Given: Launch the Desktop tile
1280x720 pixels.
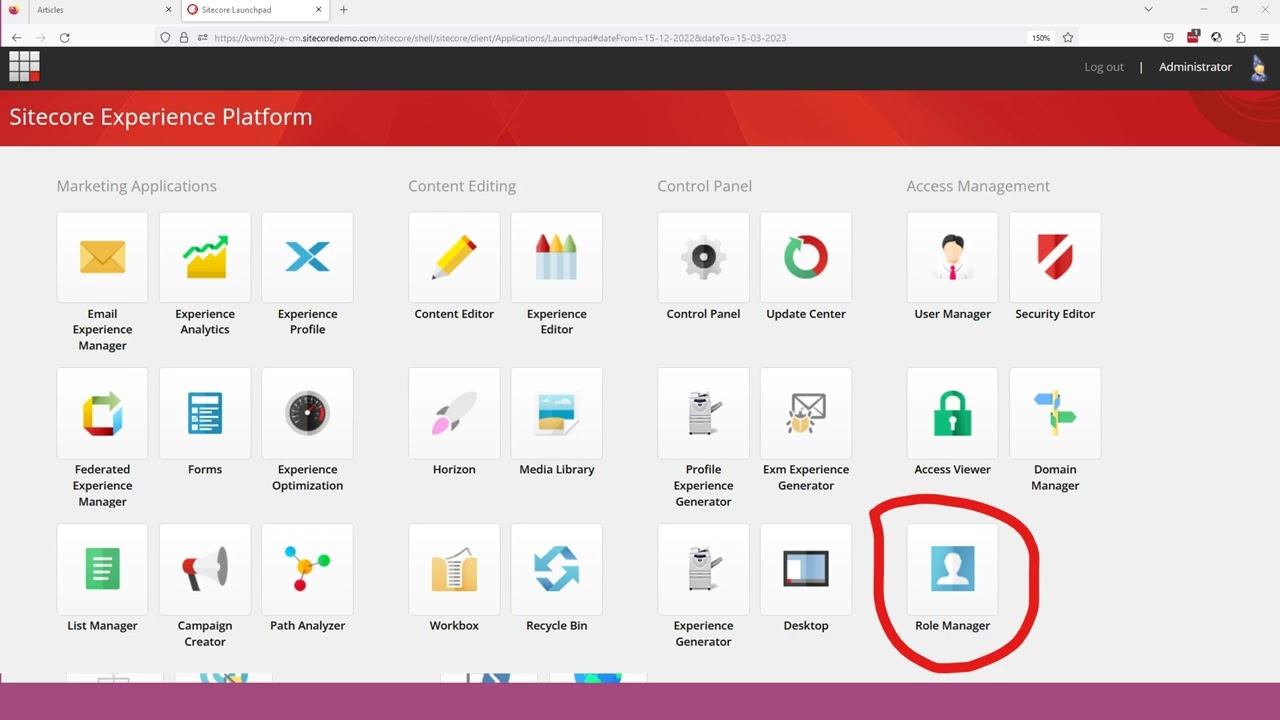Looking at the screenshot, I should [806, 569].
